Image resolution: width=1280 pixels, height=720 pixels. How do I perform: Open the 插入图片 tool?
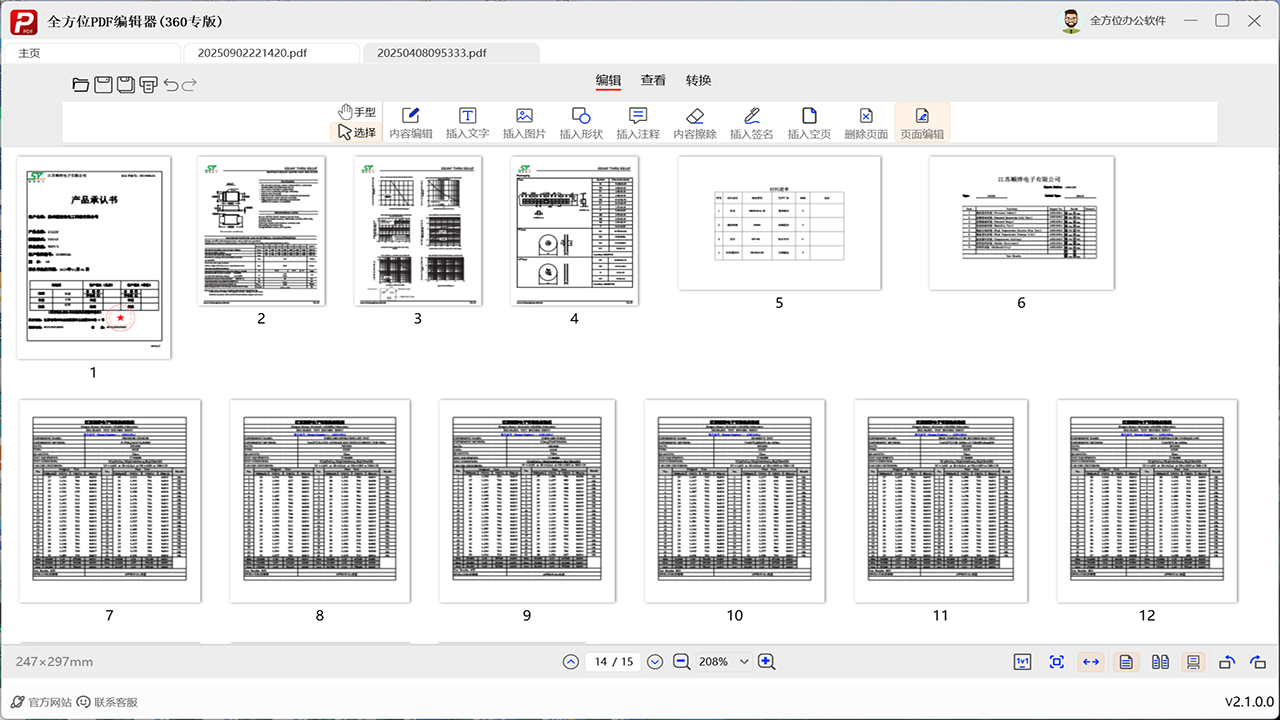(x=523, y=121)
